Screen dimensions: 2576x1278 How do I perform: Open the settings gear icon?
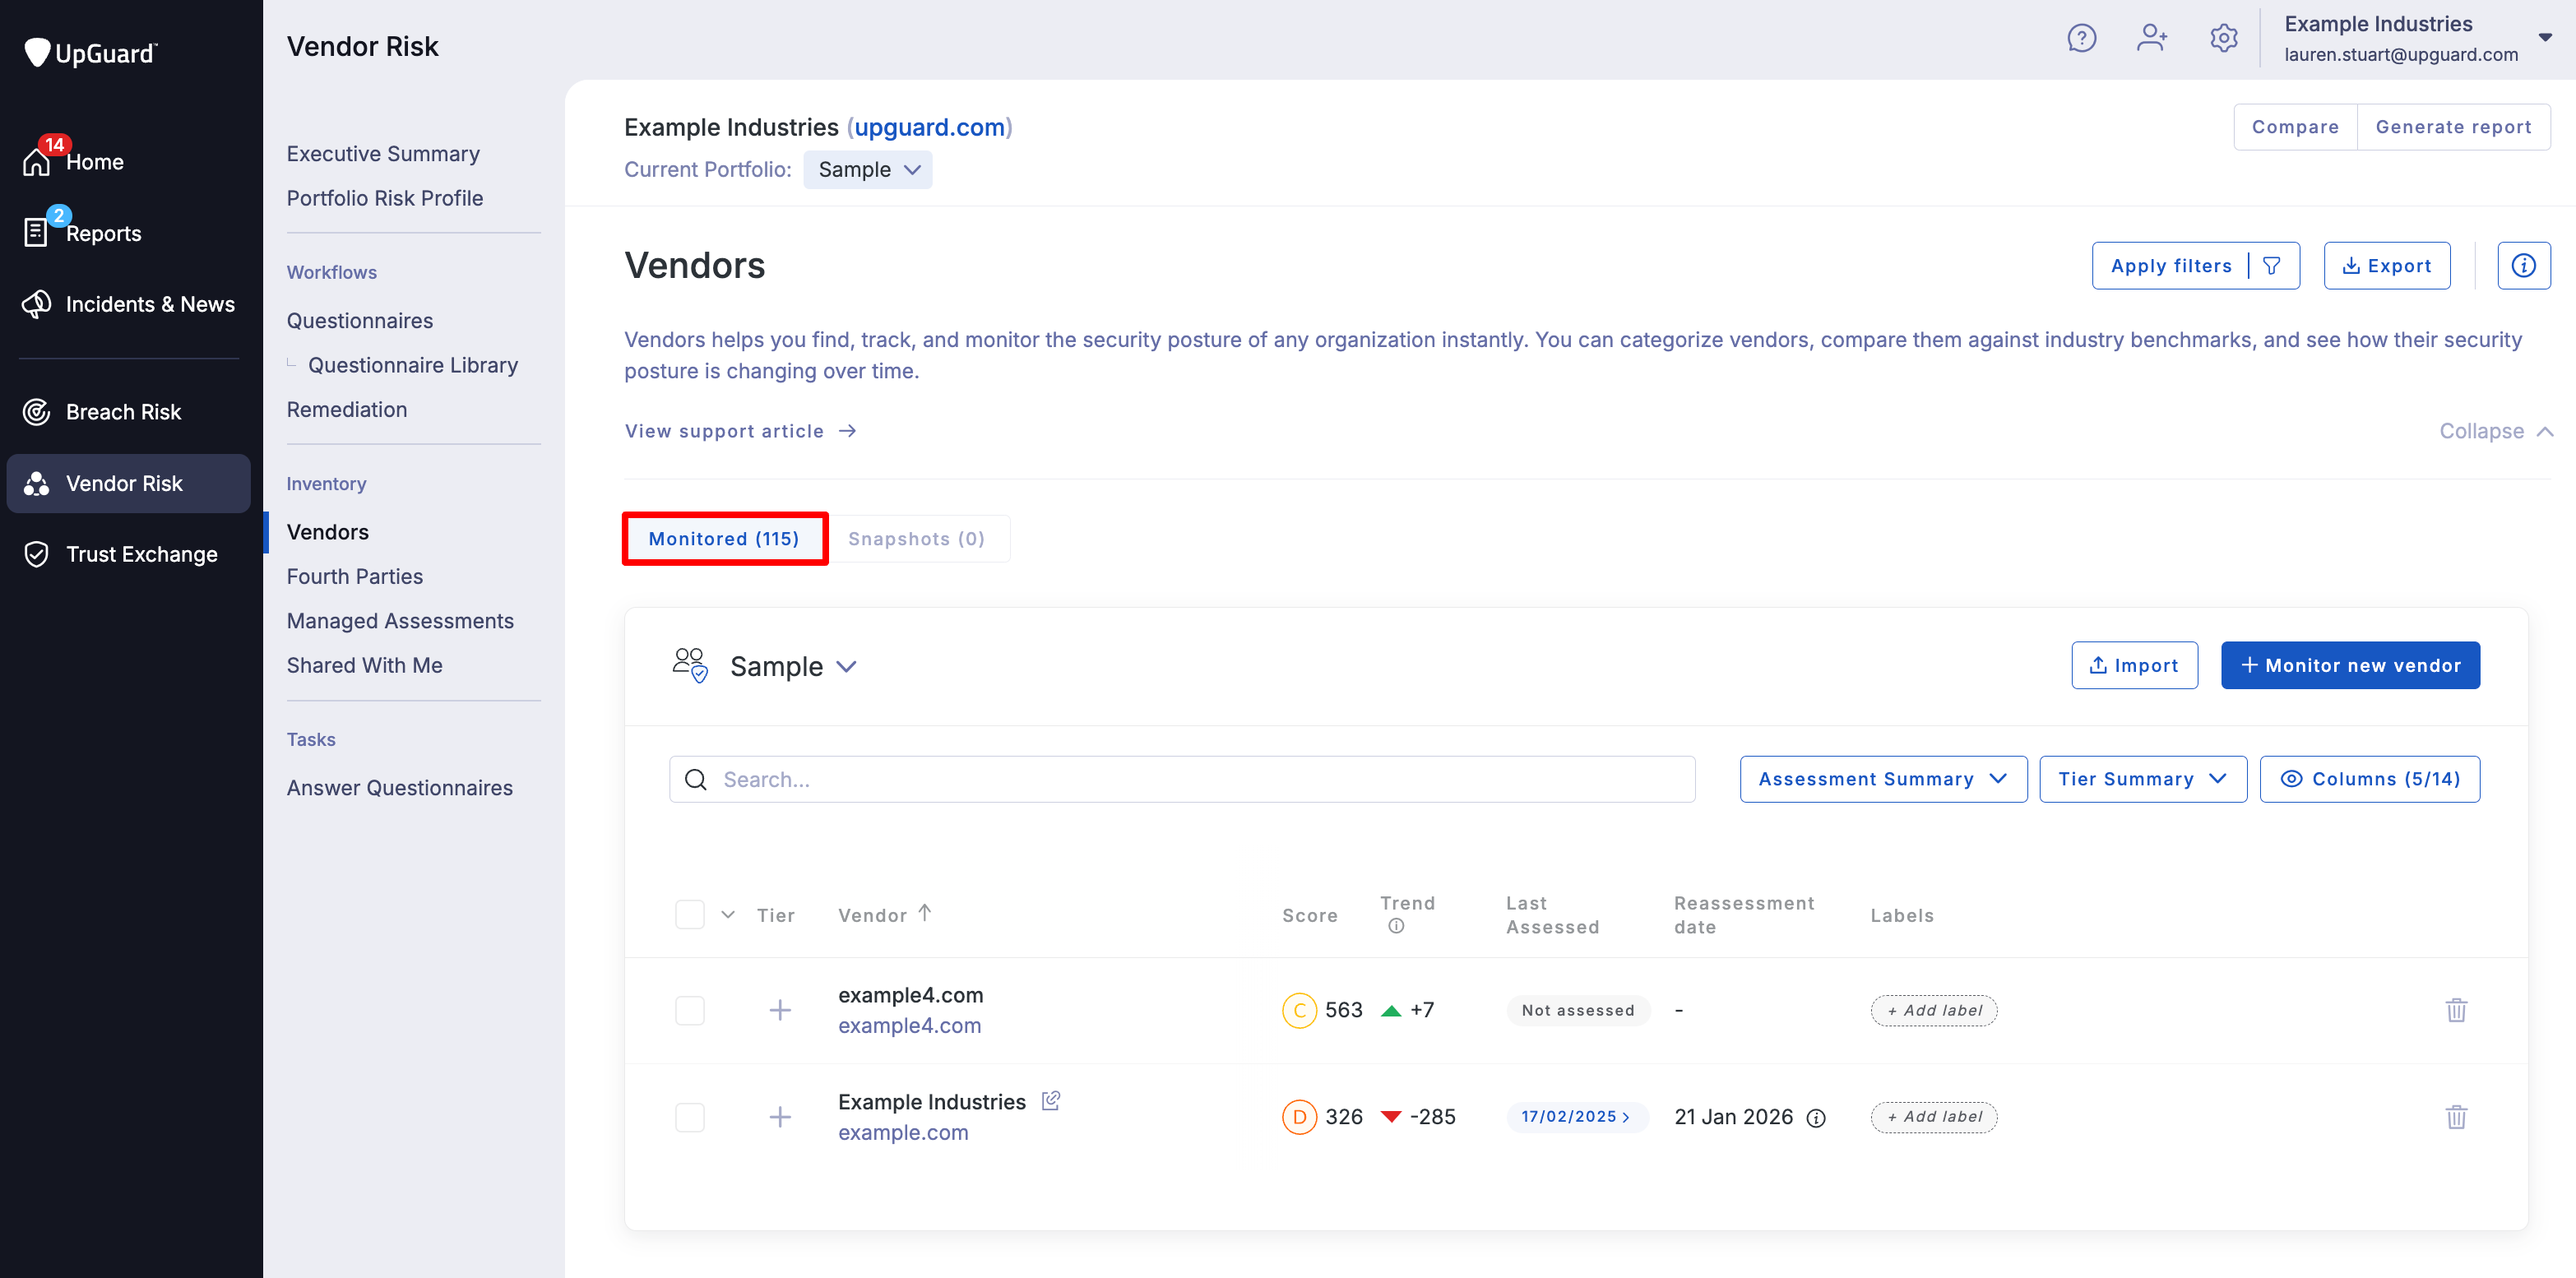(x=2223, y=38)
